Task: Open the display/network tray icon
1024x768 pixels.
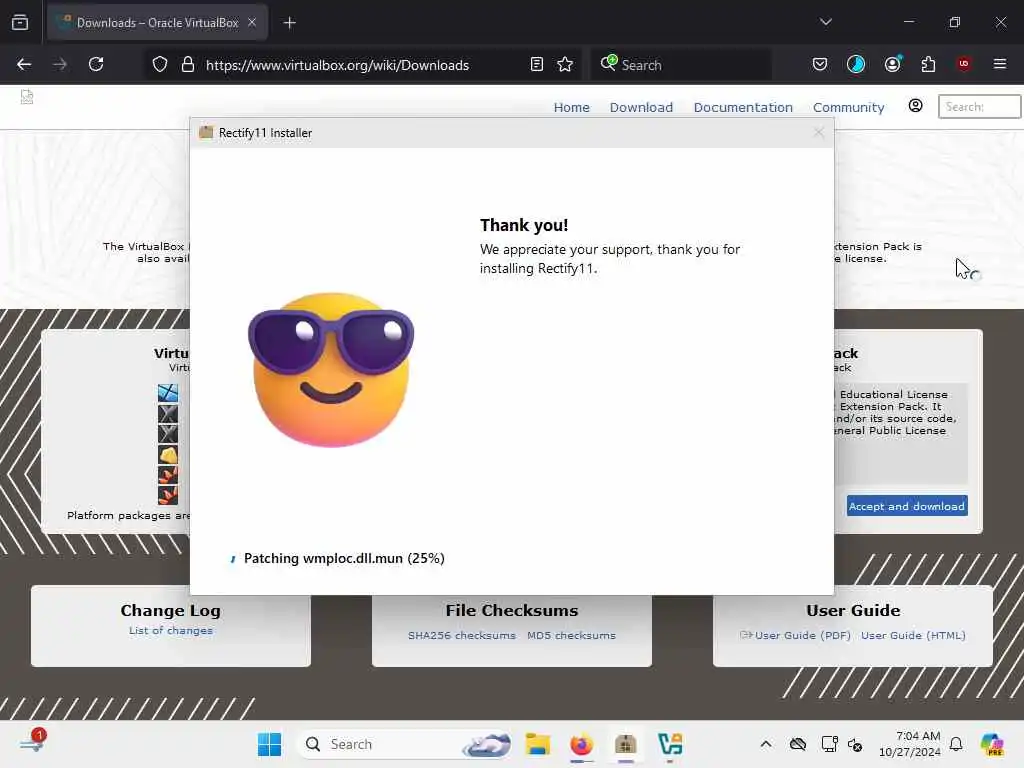Action: (829, 744)
